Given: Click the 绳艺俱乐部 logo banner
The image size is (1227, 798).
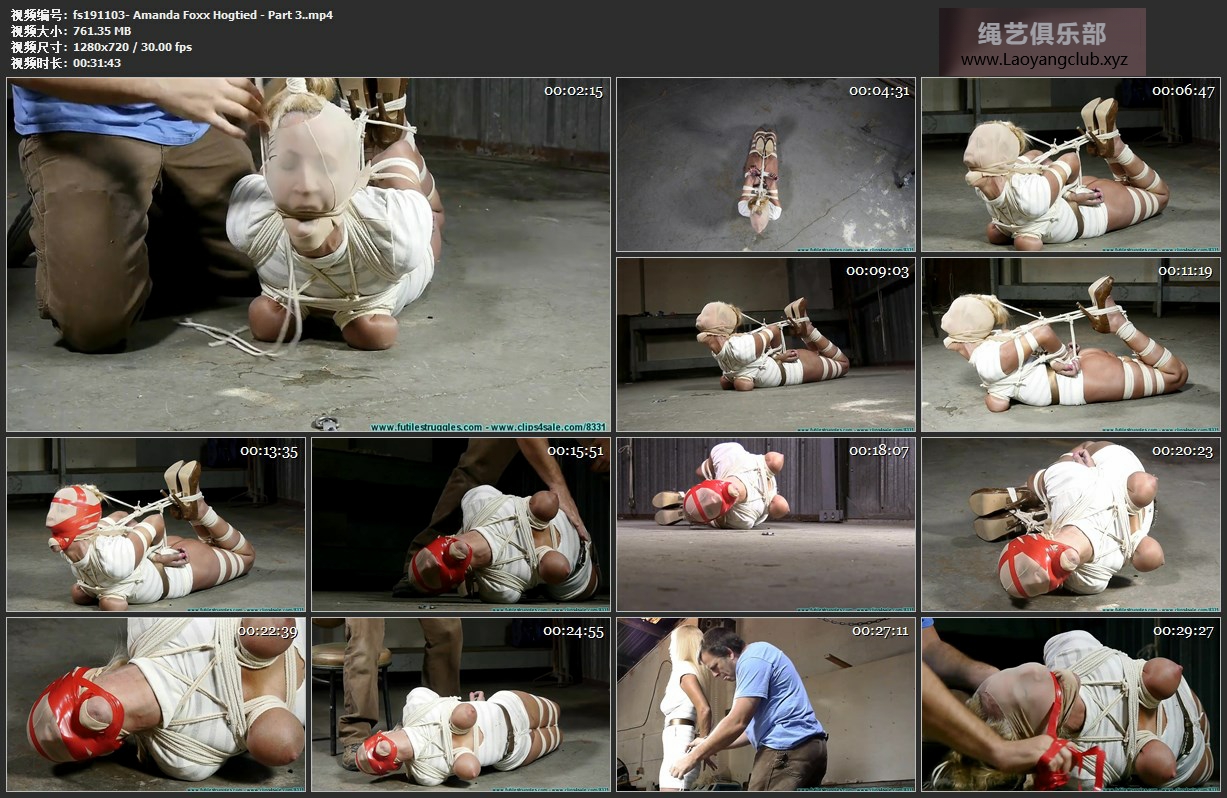Looking at the screenshot, I should coord(1042,34).
